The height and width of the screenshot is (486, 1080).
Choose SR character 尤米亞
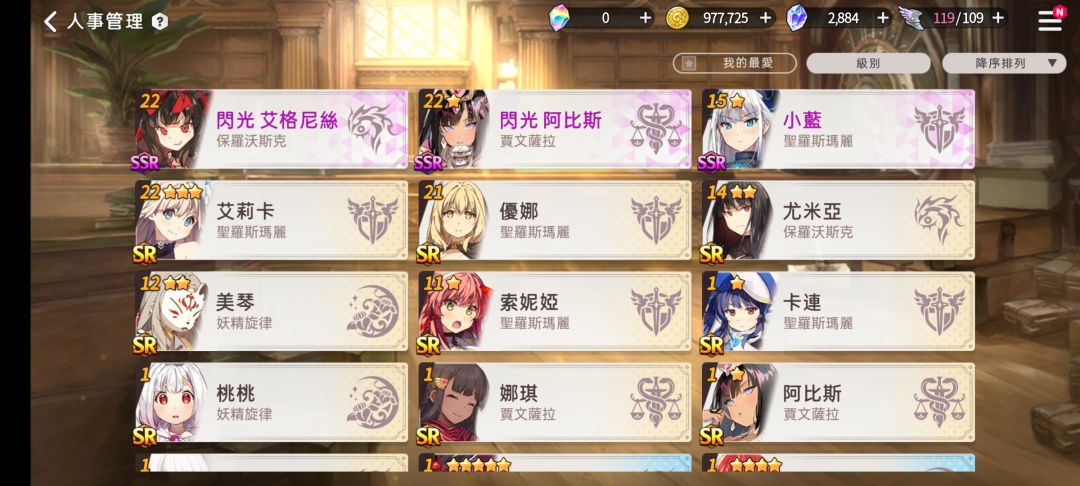click(839, 220)
